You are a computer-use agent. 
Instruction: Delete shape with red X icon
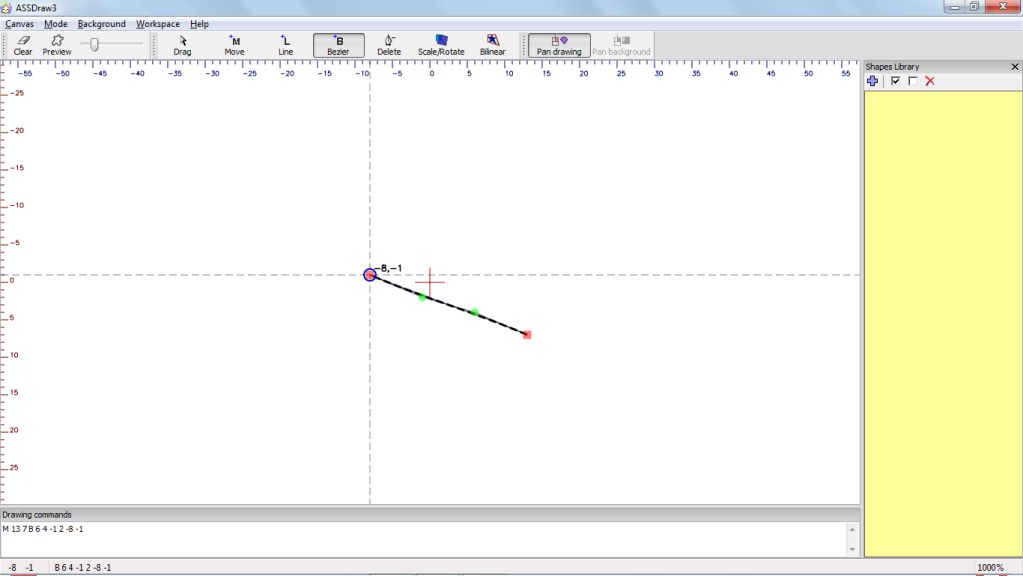pos(930,81)
